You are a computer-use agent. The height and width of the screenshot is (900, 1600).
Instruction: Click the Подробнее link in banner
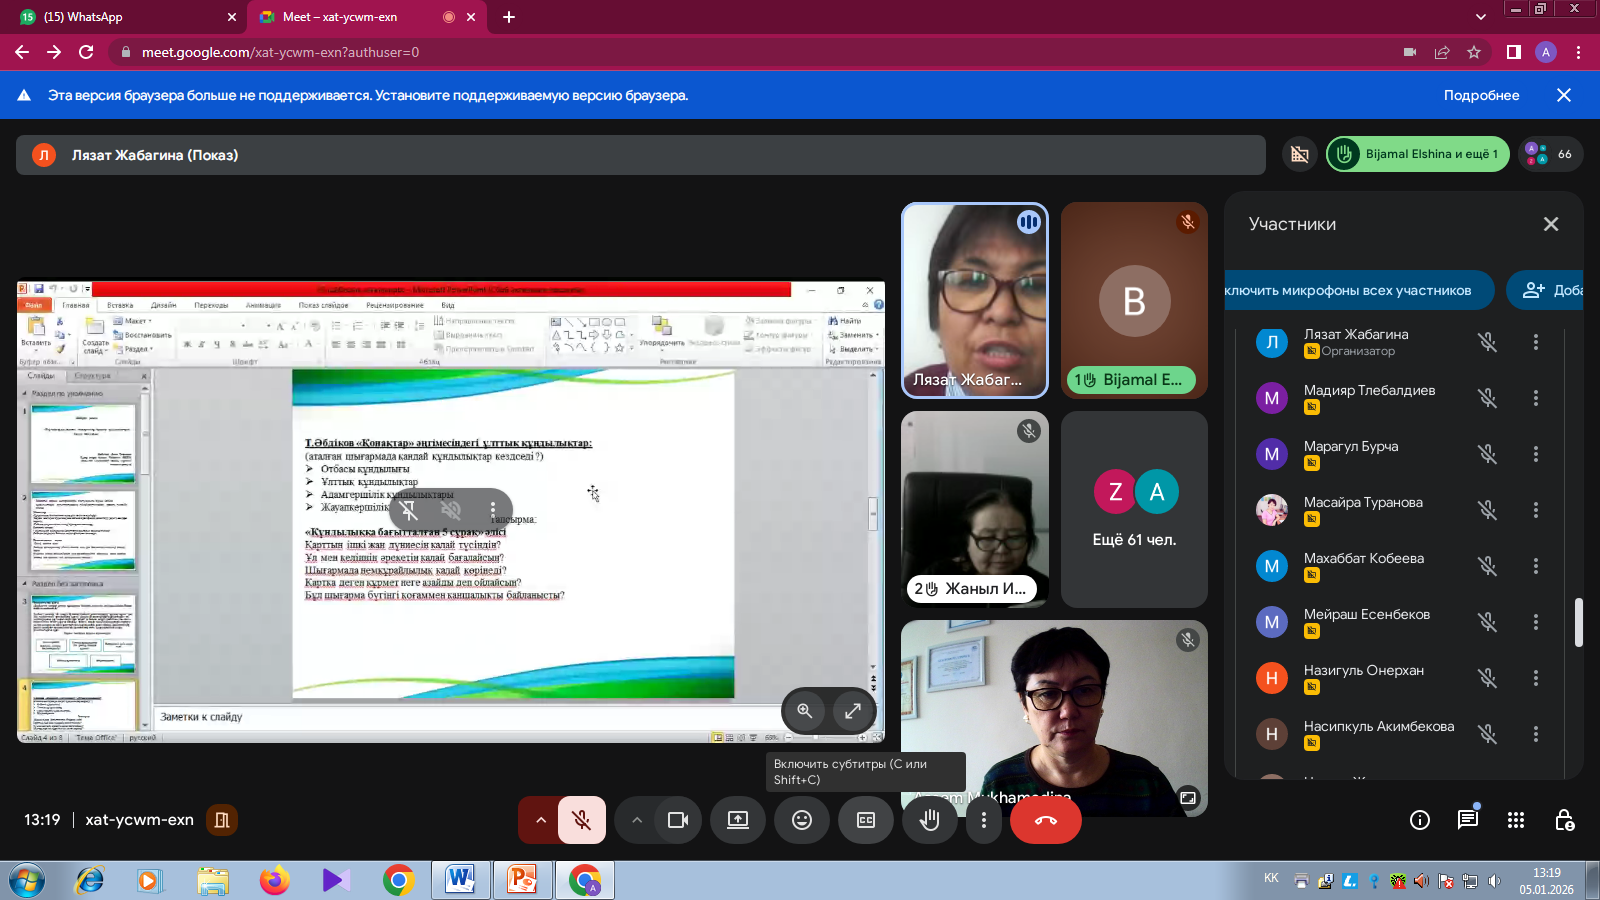(1481, 95)
